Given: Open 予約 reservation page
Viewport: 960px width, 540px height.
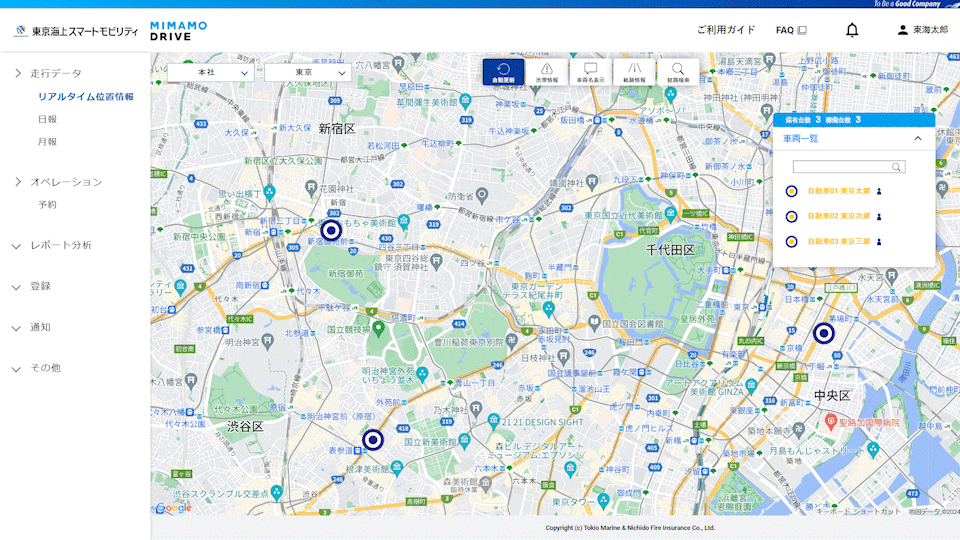Looking at the screenshot, I should coord(47,205).
